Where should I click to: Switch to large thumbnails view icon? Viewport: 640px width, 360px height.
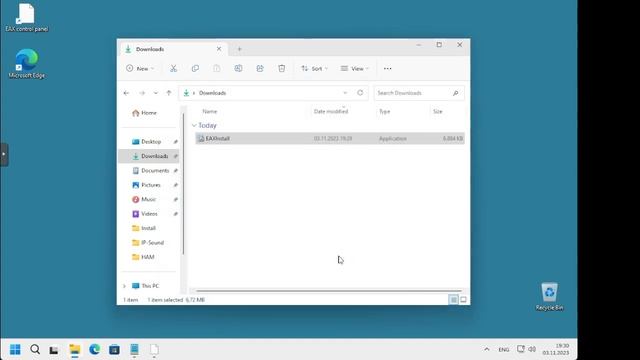coord(463,300)
